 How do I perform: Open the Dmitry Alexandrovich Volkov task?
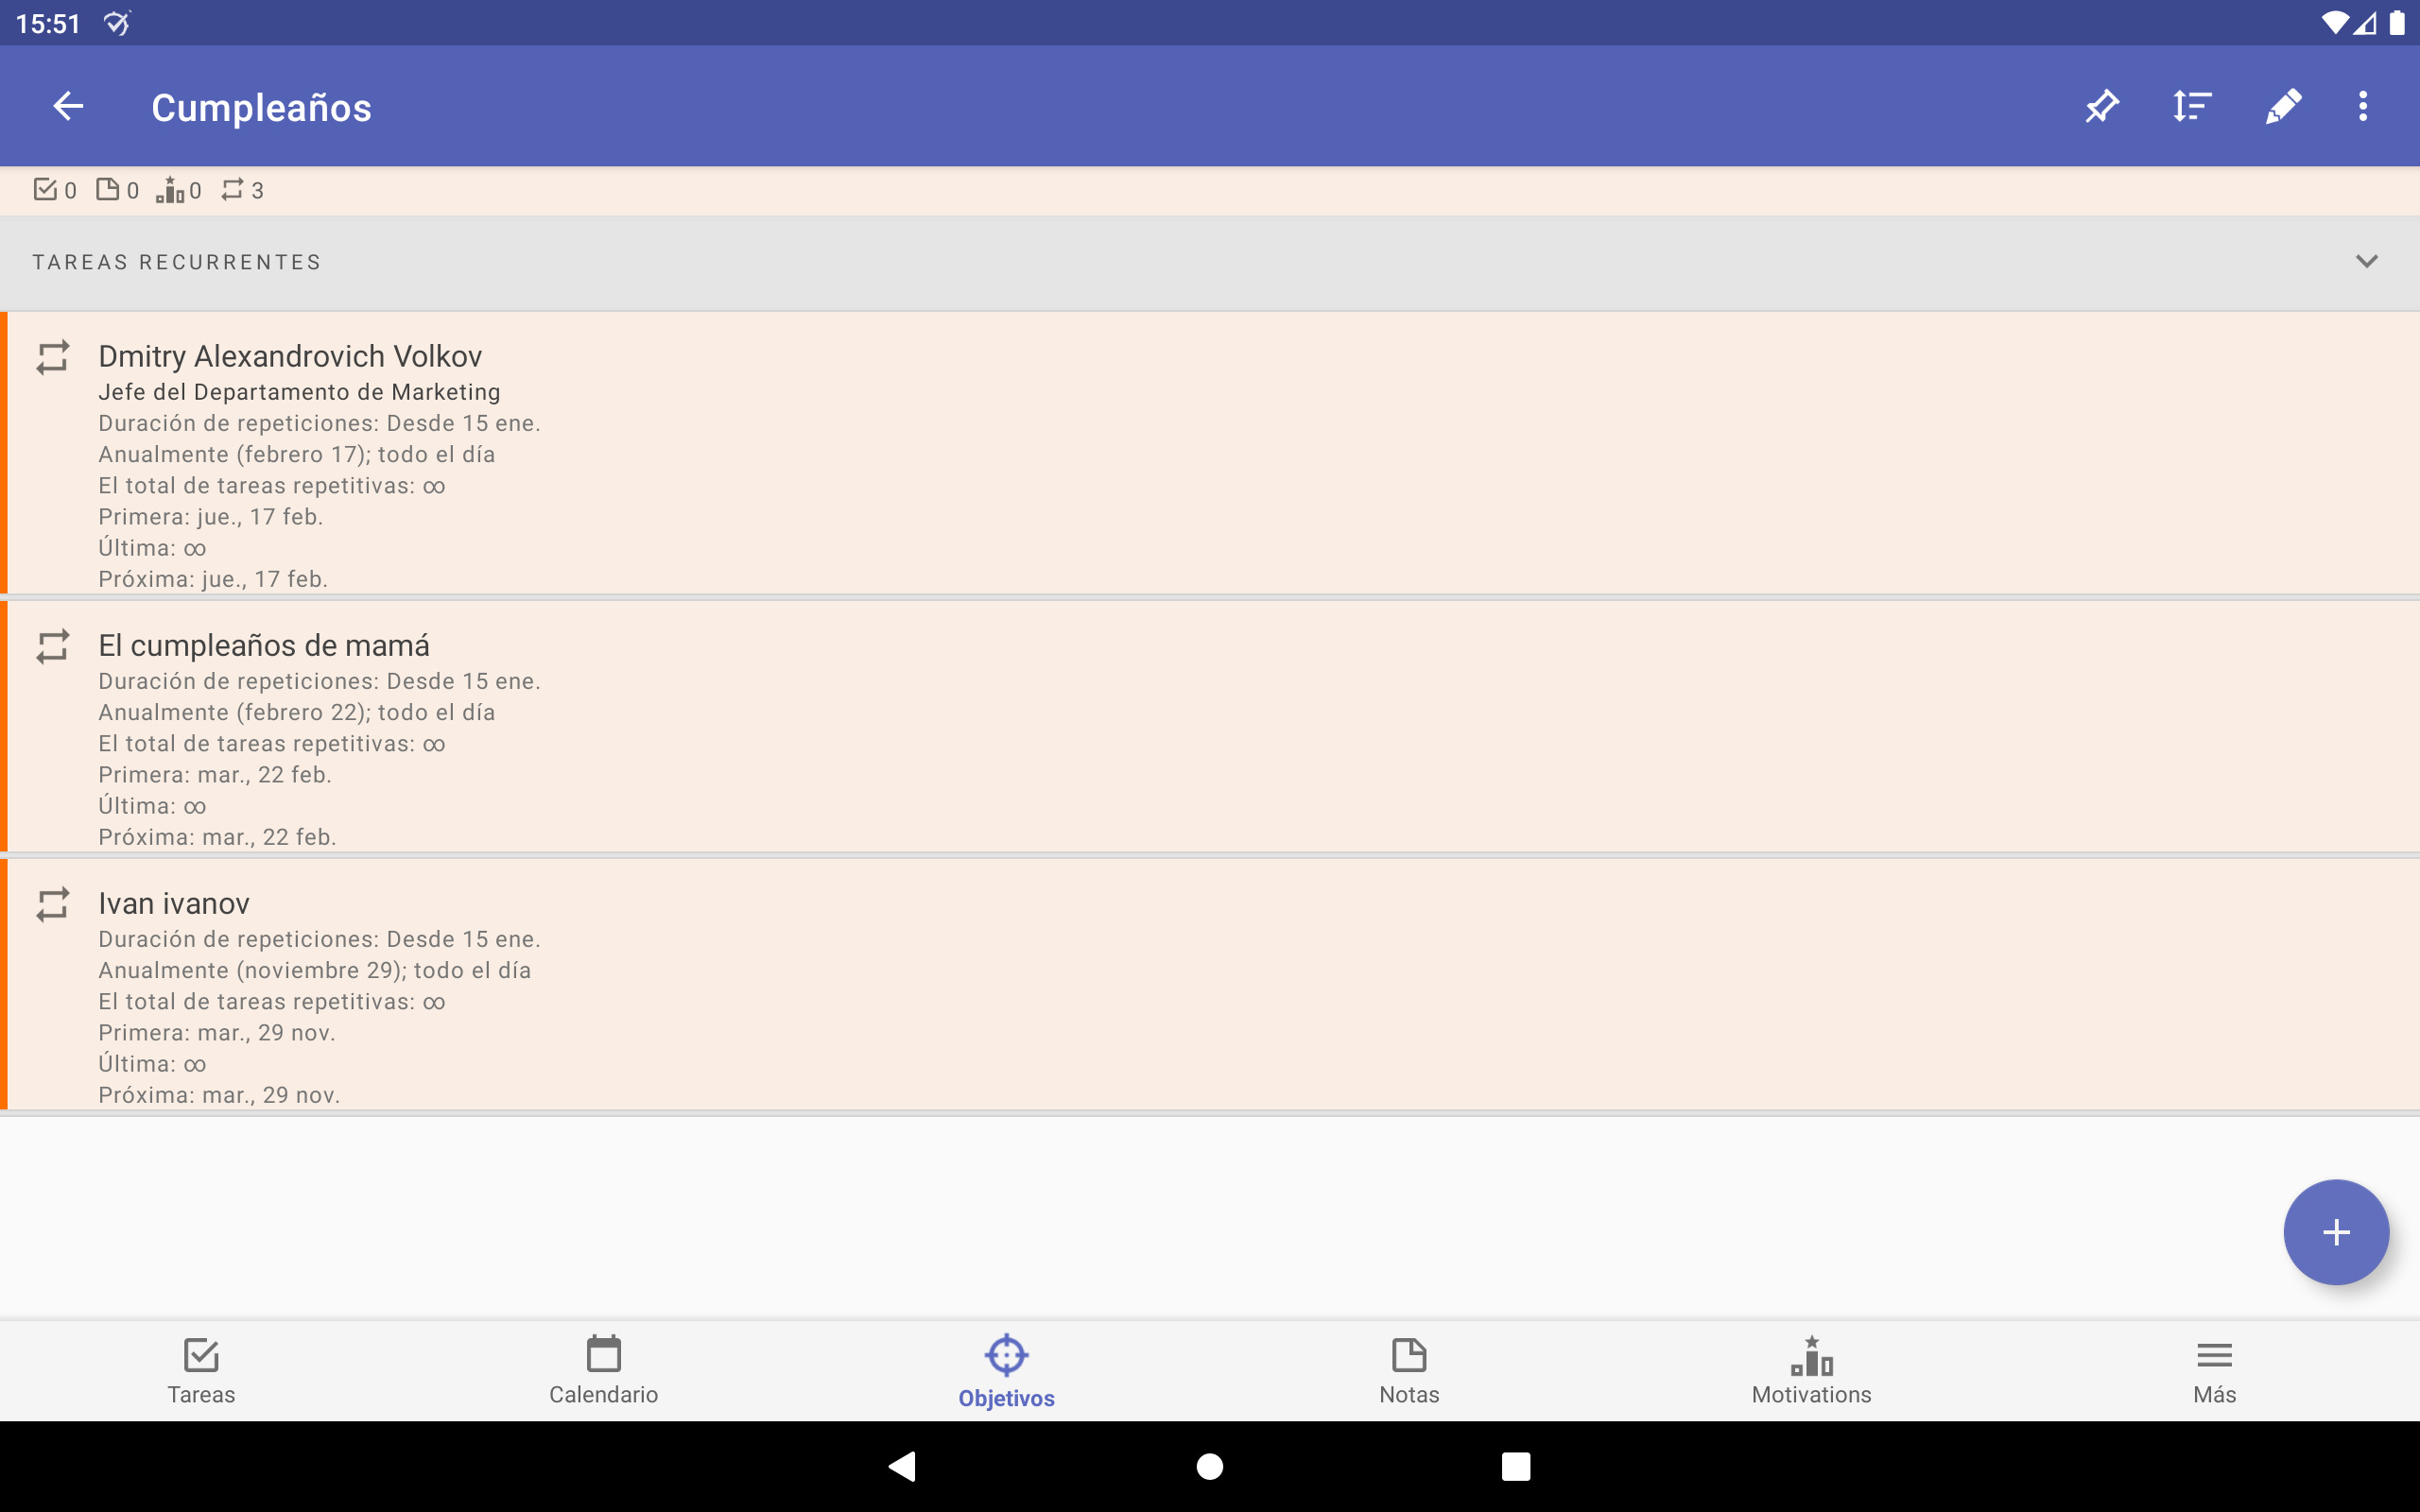click(x=1210, y=454)
